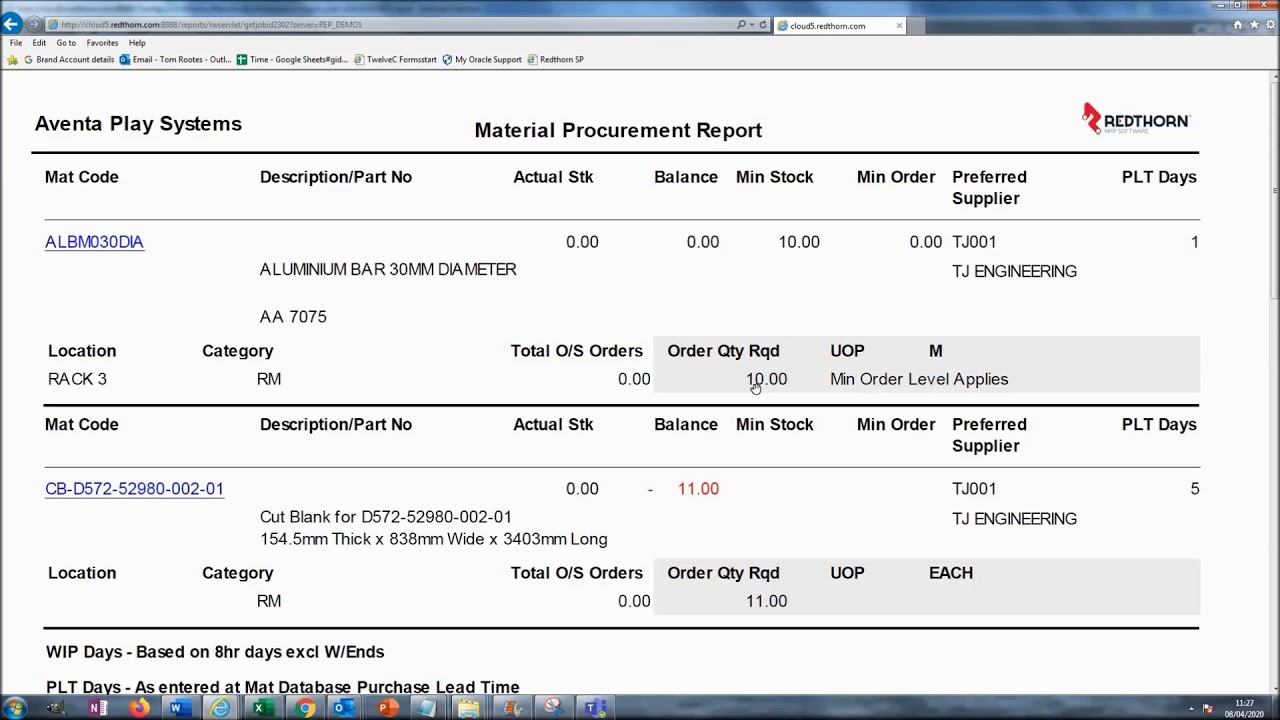Open the CB-D572-52980-002-01 material link
The width and height of the screenshot is (1280, 720).
134,489
